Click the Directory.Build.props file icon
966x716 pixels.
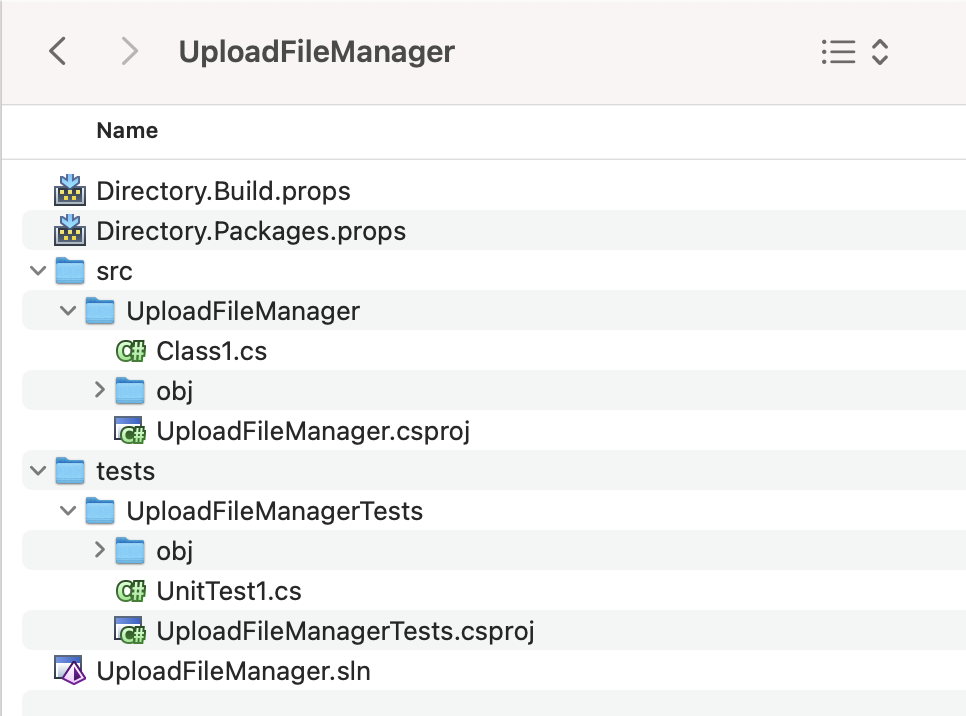click(x=70, y=190)
